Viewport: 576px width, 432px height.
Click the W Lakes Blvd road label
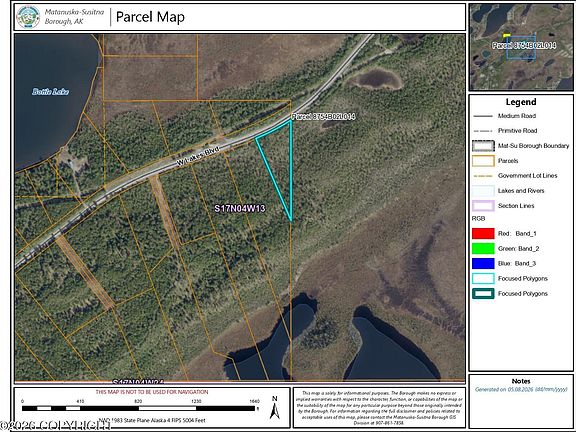point(198,156)
